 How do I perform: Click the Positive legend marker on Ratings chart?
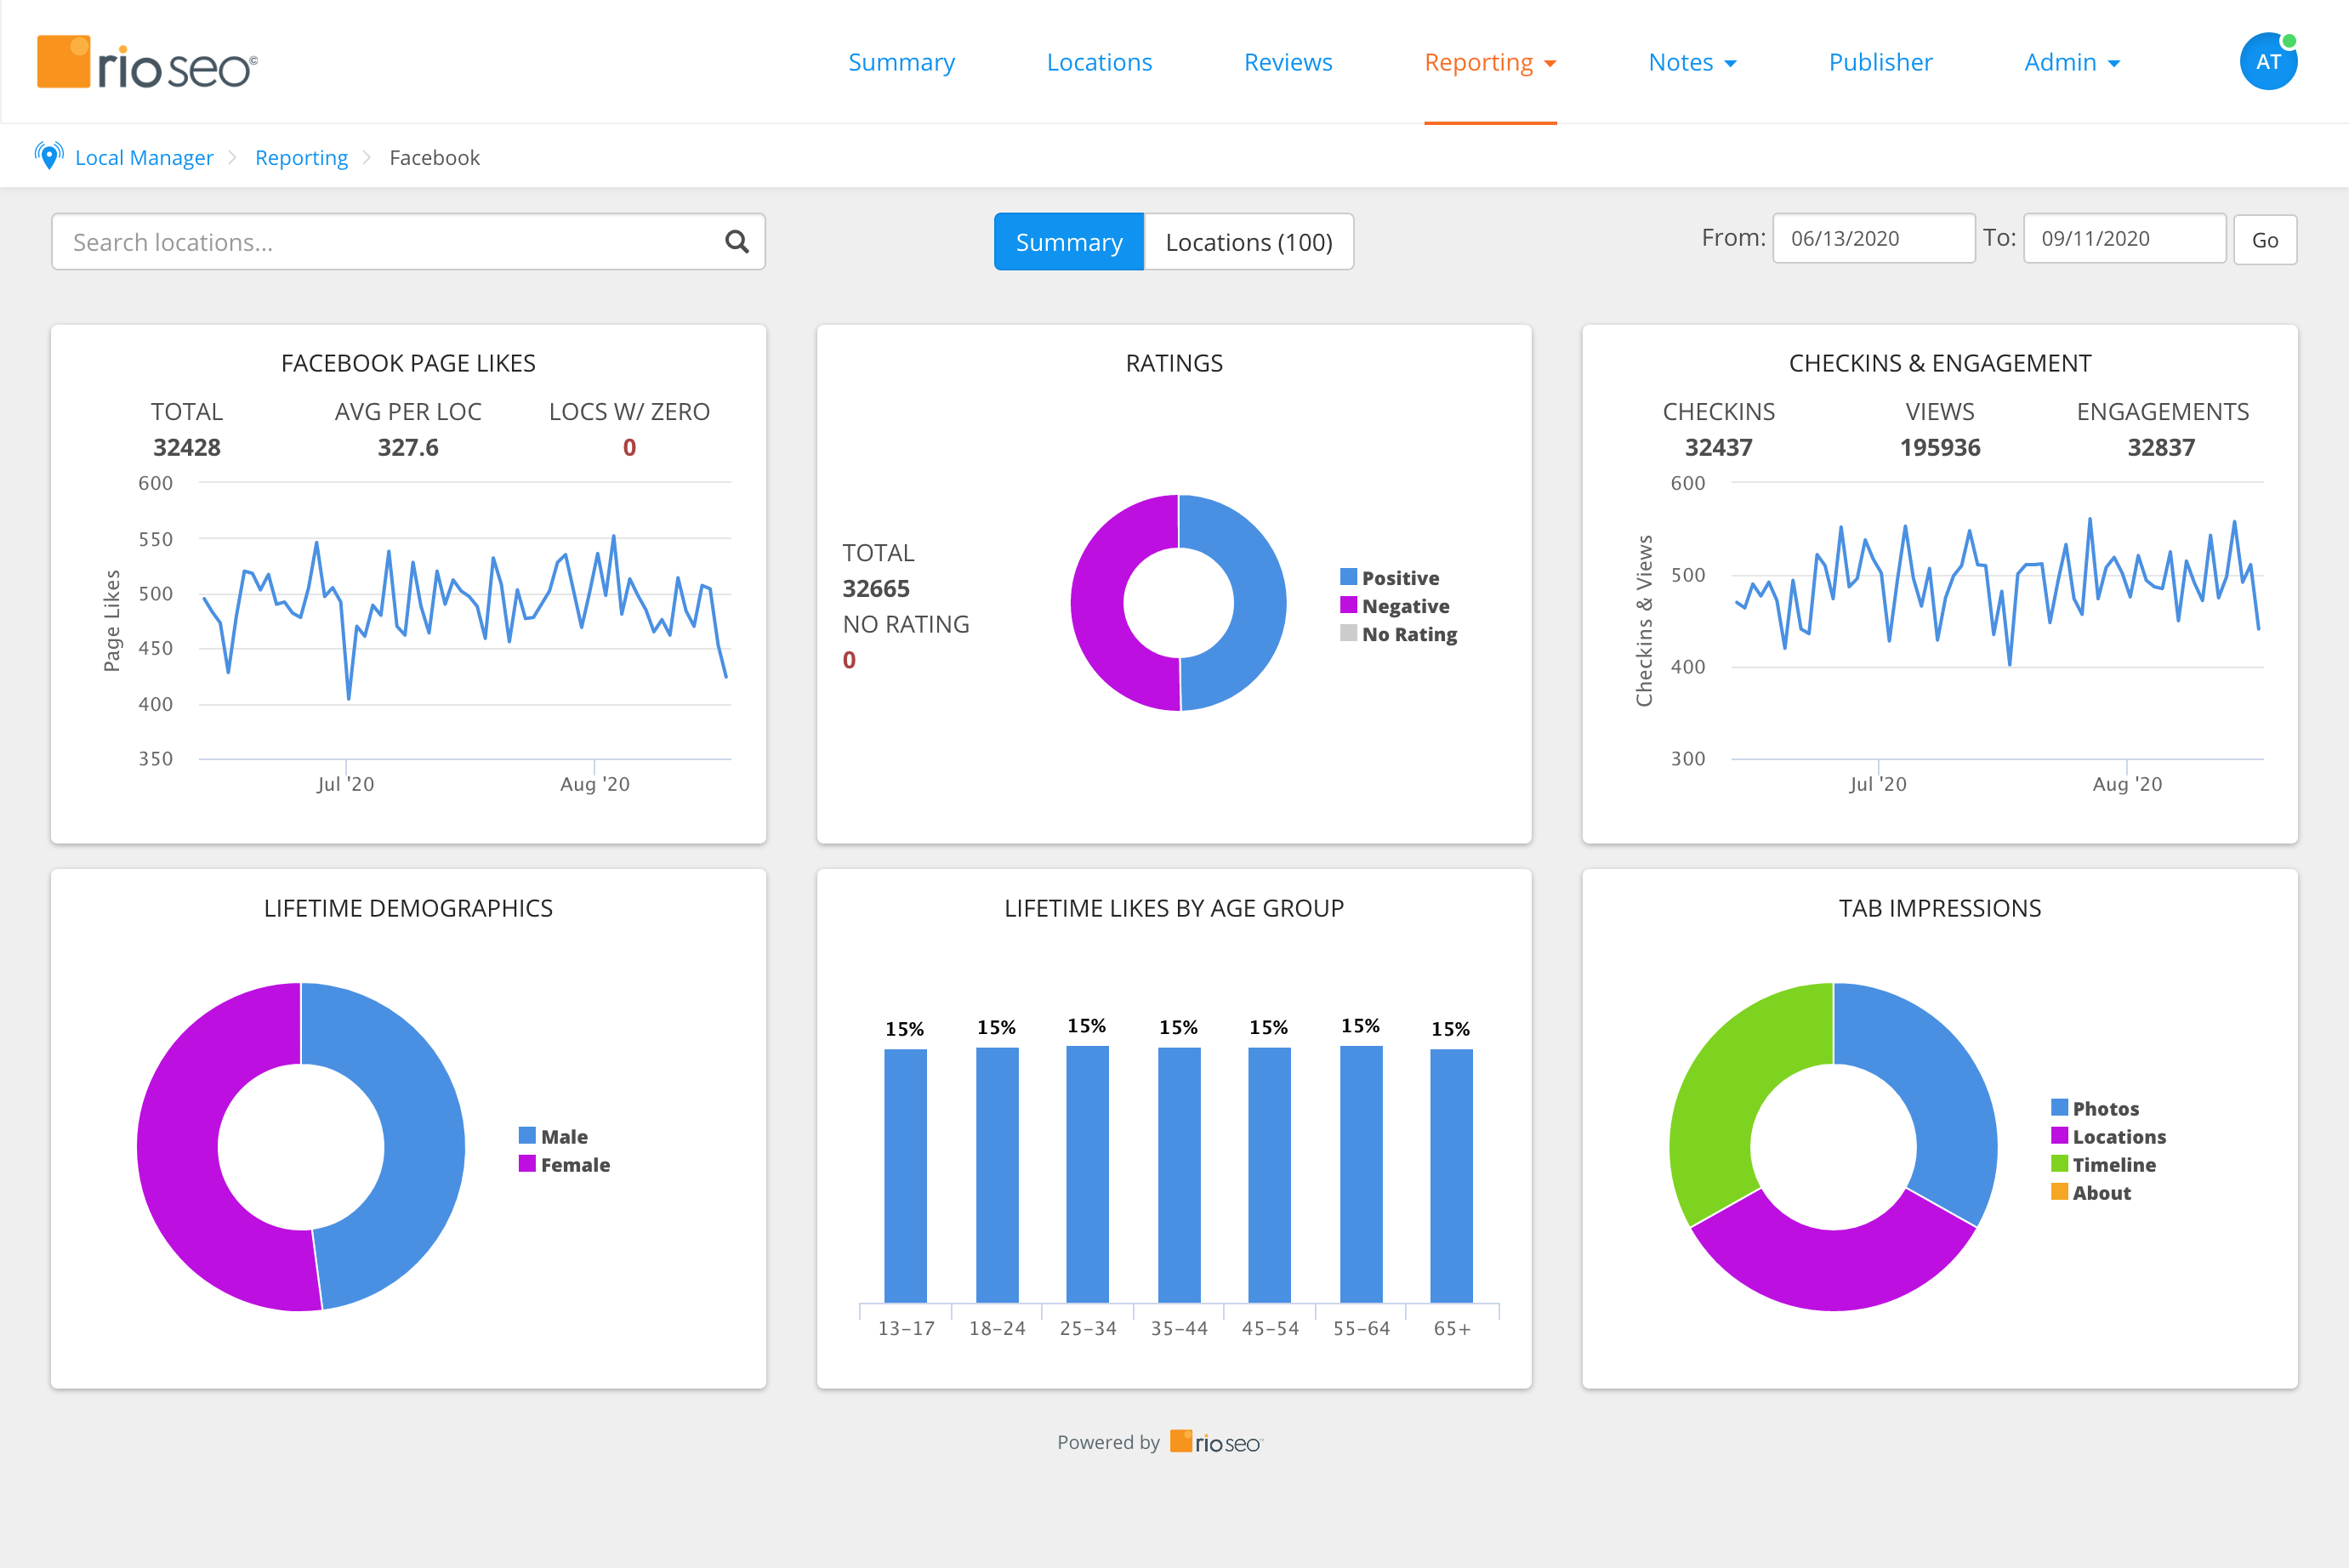tap(1348, 576)
